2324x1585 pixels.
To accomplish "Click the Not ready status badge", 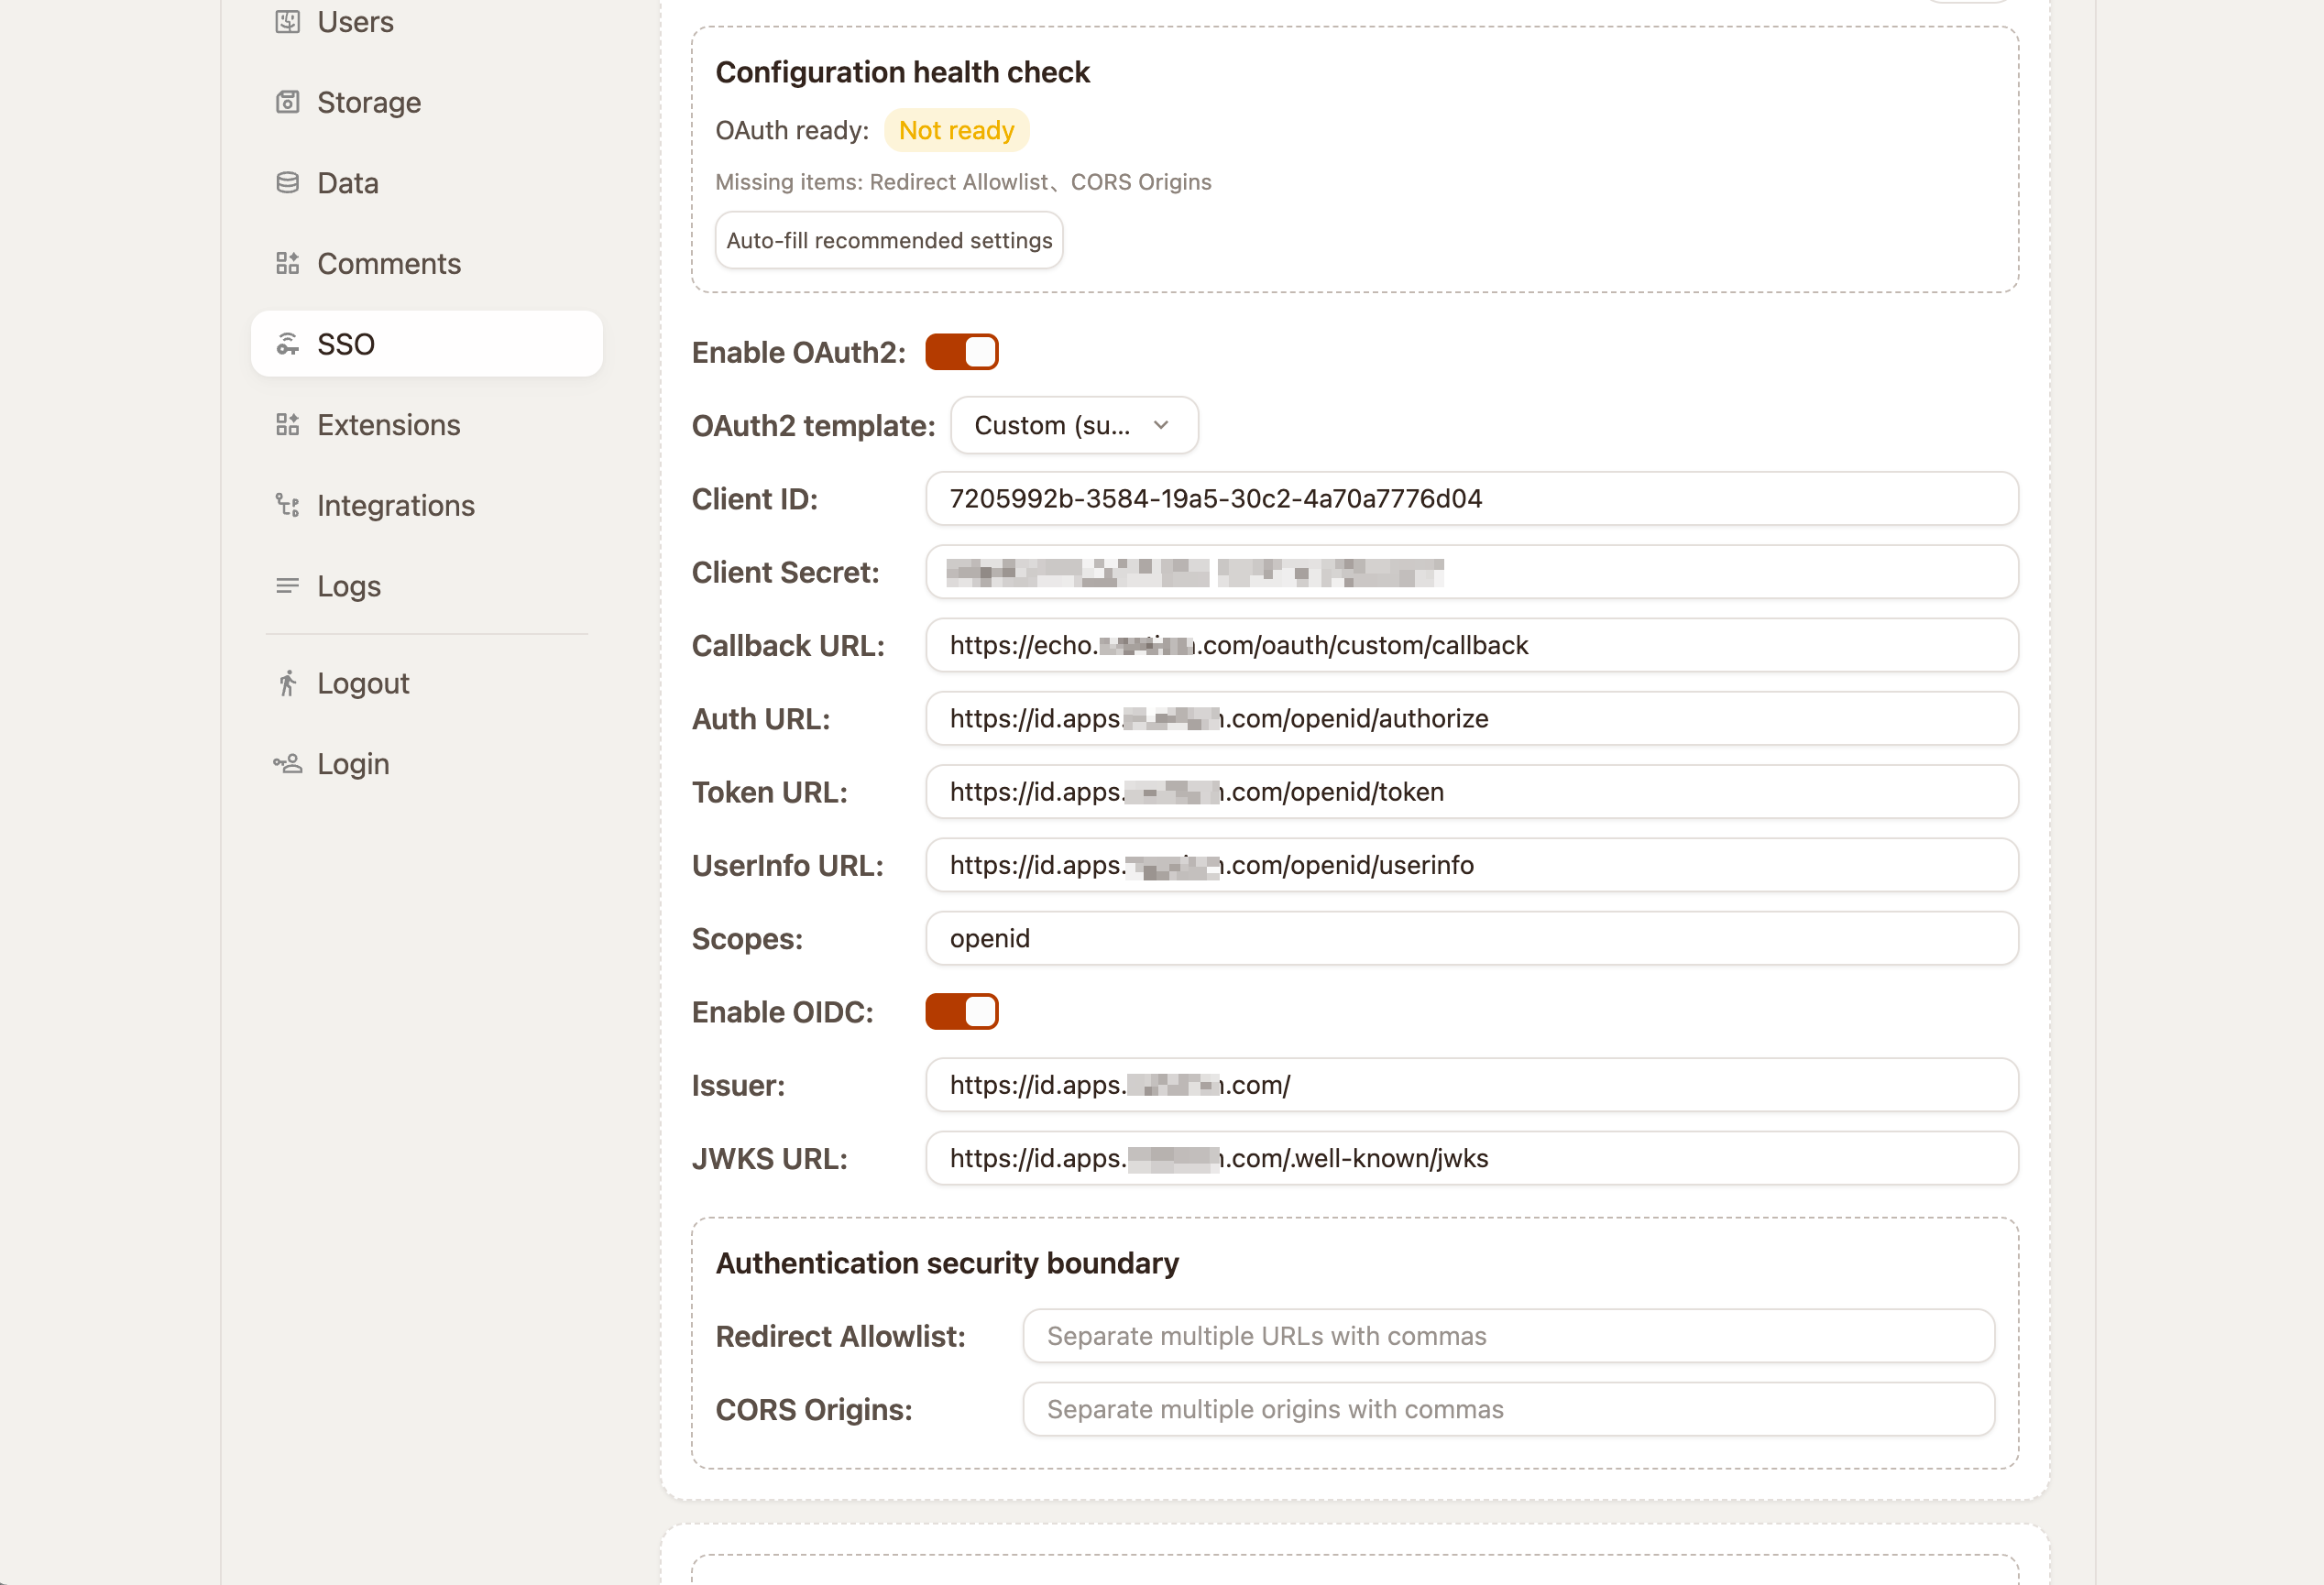I will 956,130.
